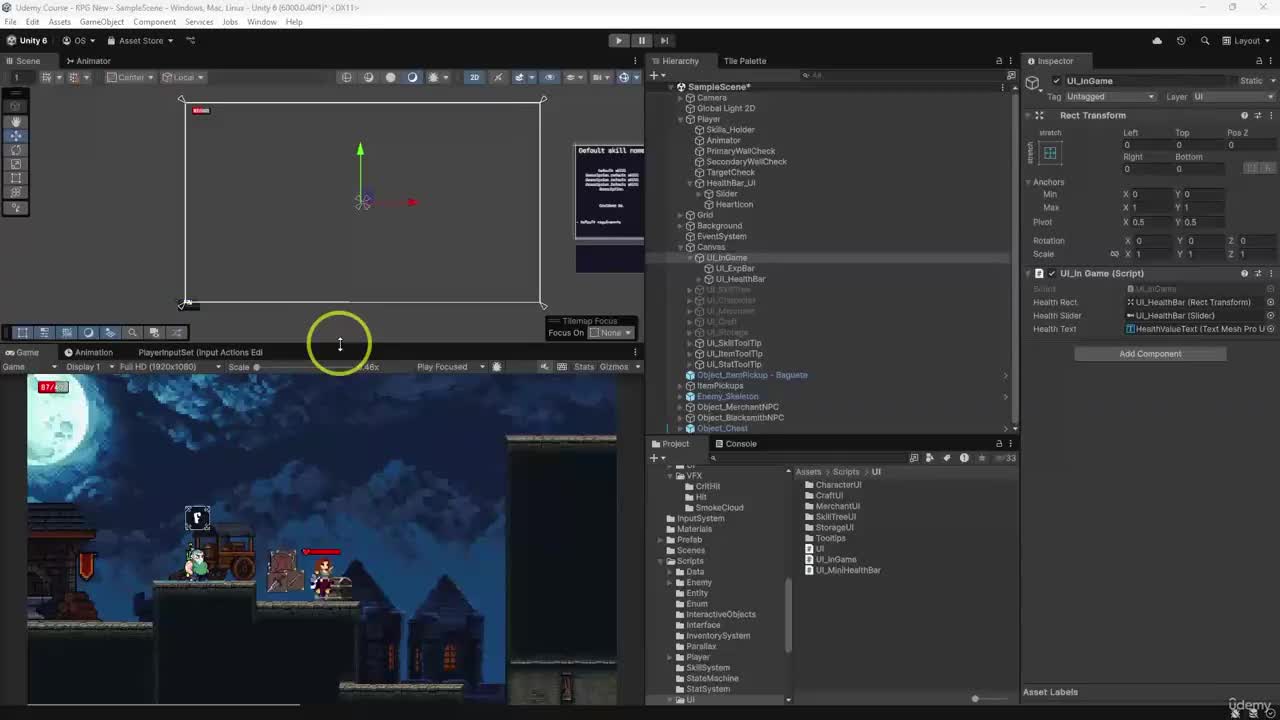This screenshot has height=720, width=1280.
Task: Expand the UI_HealthBar object in Hierarchy
Action: [699, 279]
